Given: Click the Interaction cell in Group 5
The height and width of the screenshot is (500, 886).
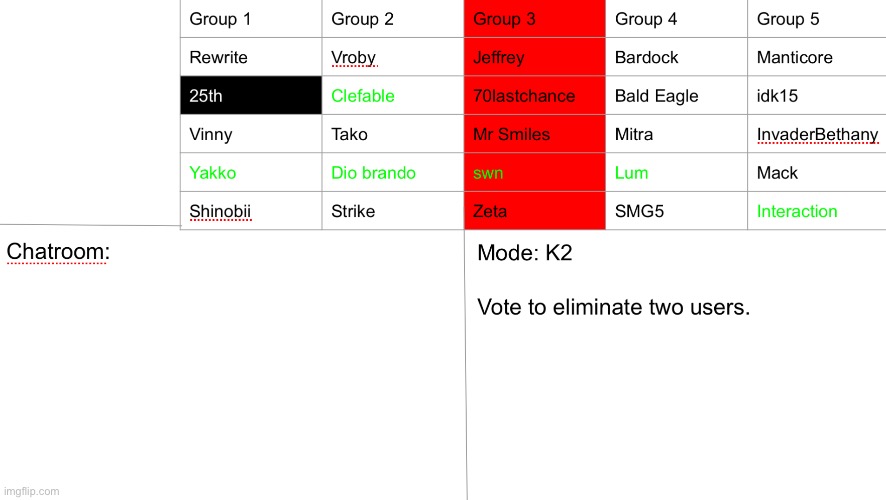Looking at the screenshot, I should tap(817, 211).
